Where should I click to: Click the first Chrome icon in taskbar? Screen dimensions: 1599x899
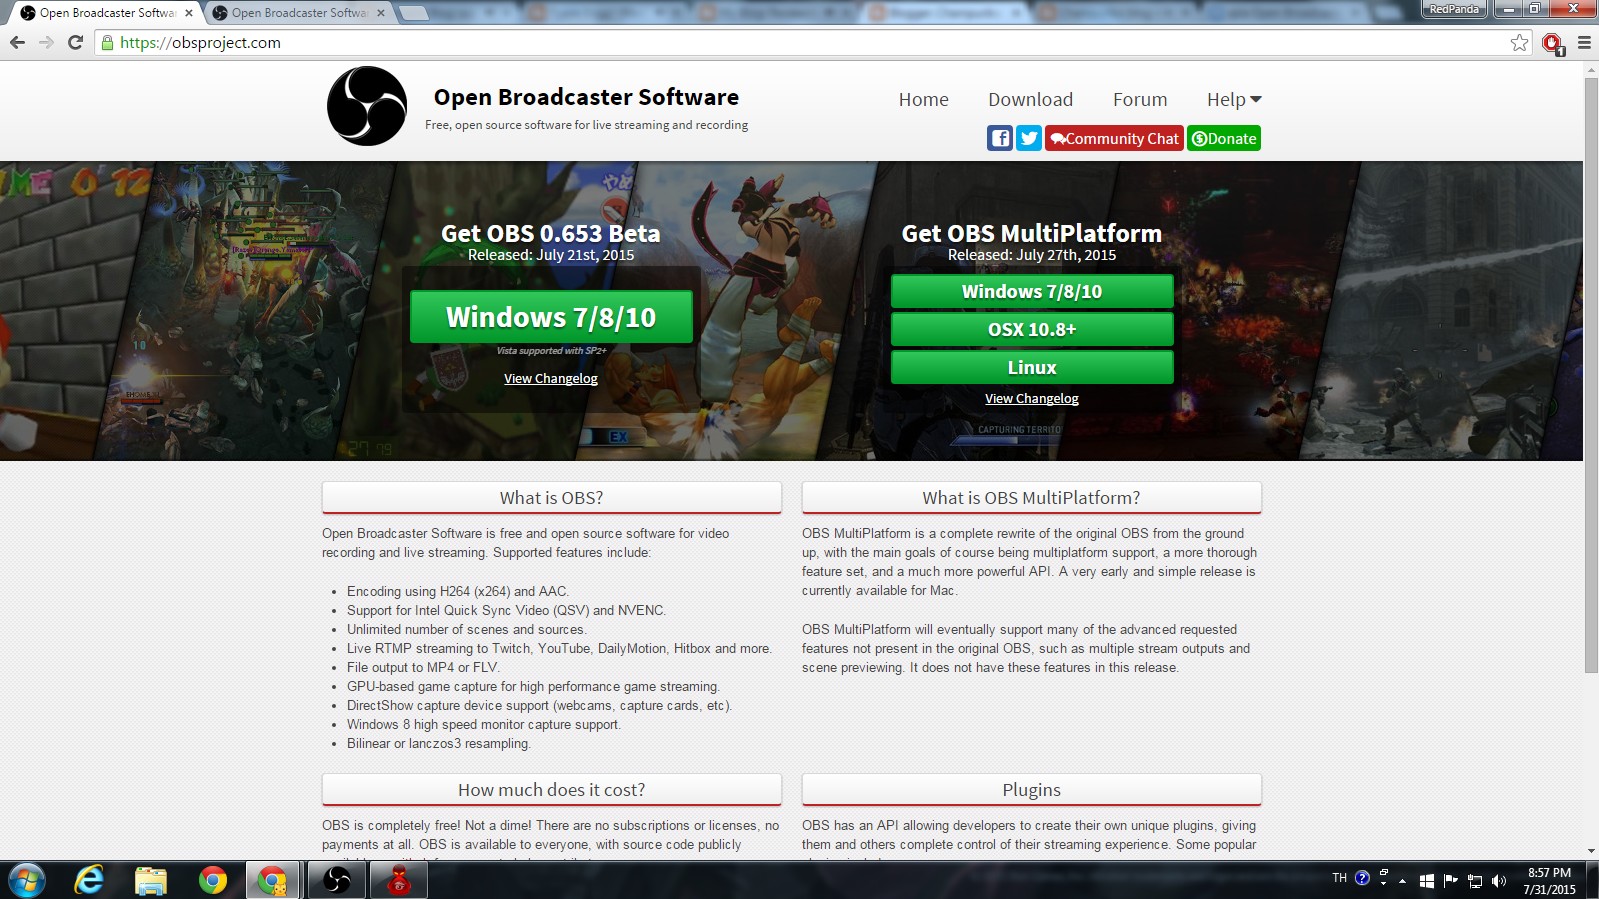[212, 880]
